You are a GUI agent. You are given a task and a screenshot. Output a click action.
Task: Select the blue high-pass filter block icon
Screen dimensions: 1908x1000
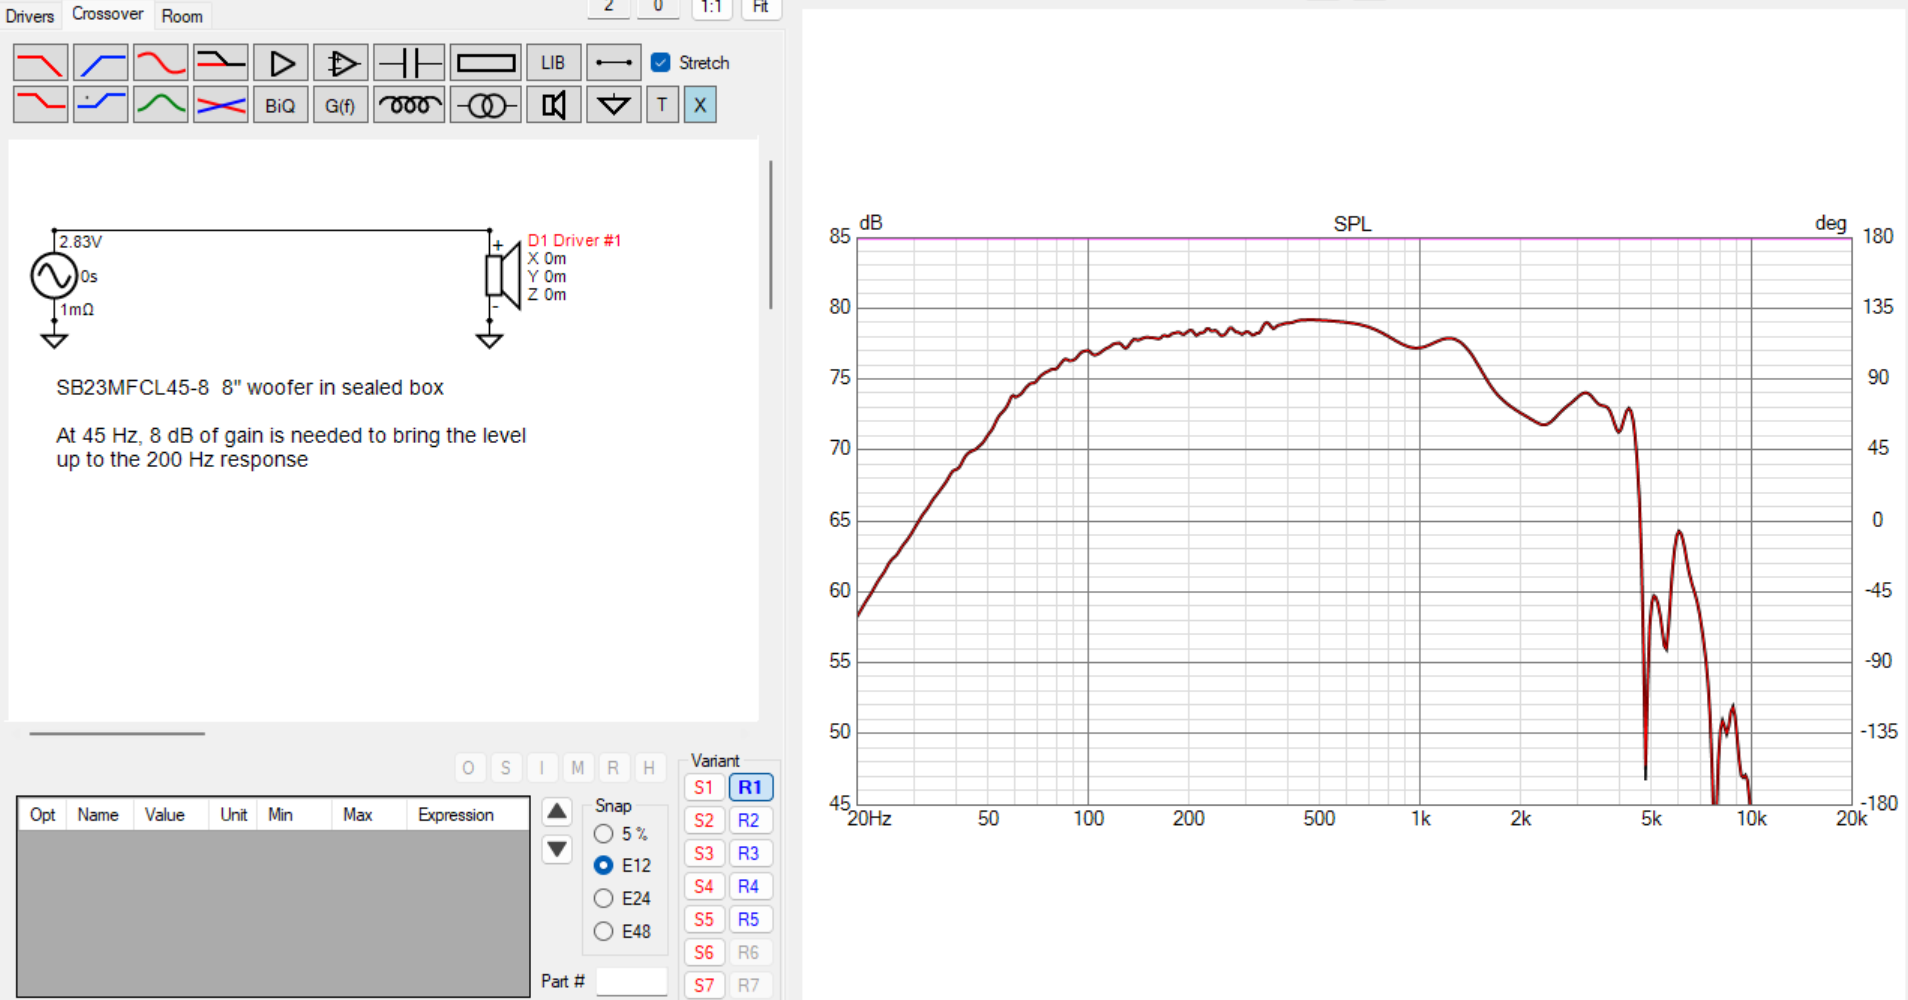[x=100, y=63]
